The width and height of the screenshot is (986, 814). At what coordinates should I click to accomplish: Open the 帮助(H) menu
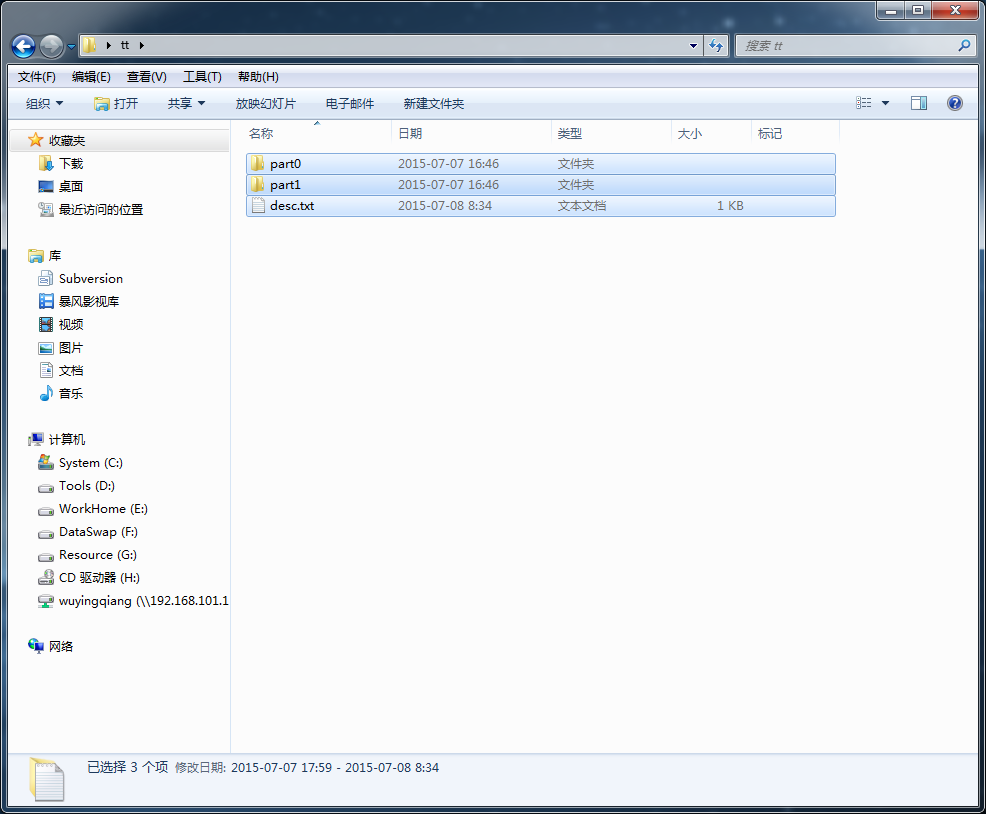[x=258, y=77]
